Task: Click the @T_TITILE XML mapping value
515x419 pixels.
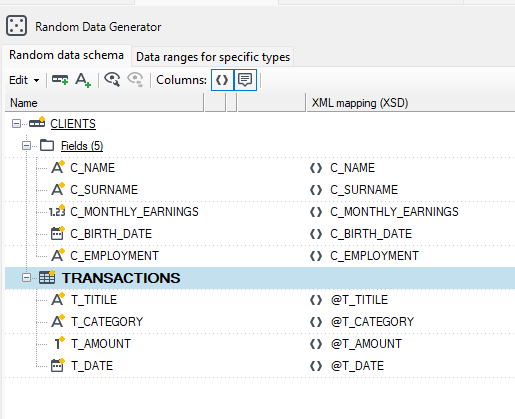Action: [359, 300]
